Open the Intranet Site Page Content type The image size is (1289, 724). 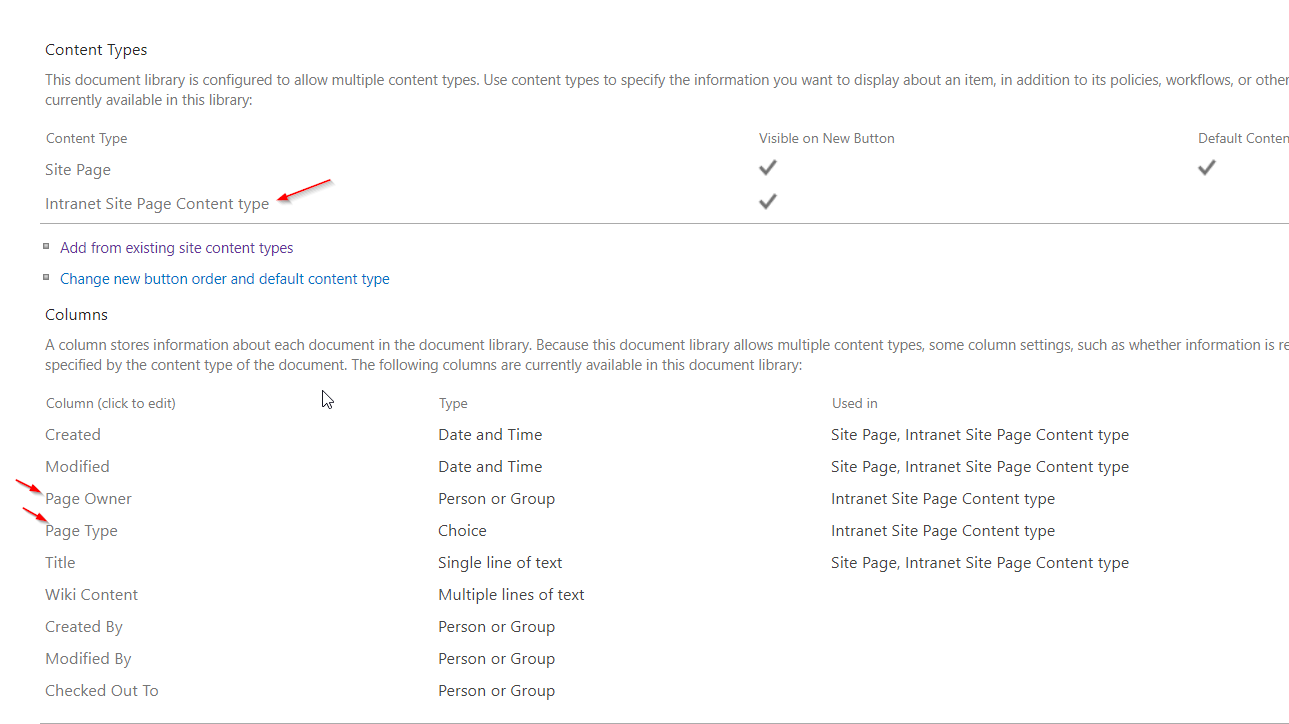coord(157,204)
